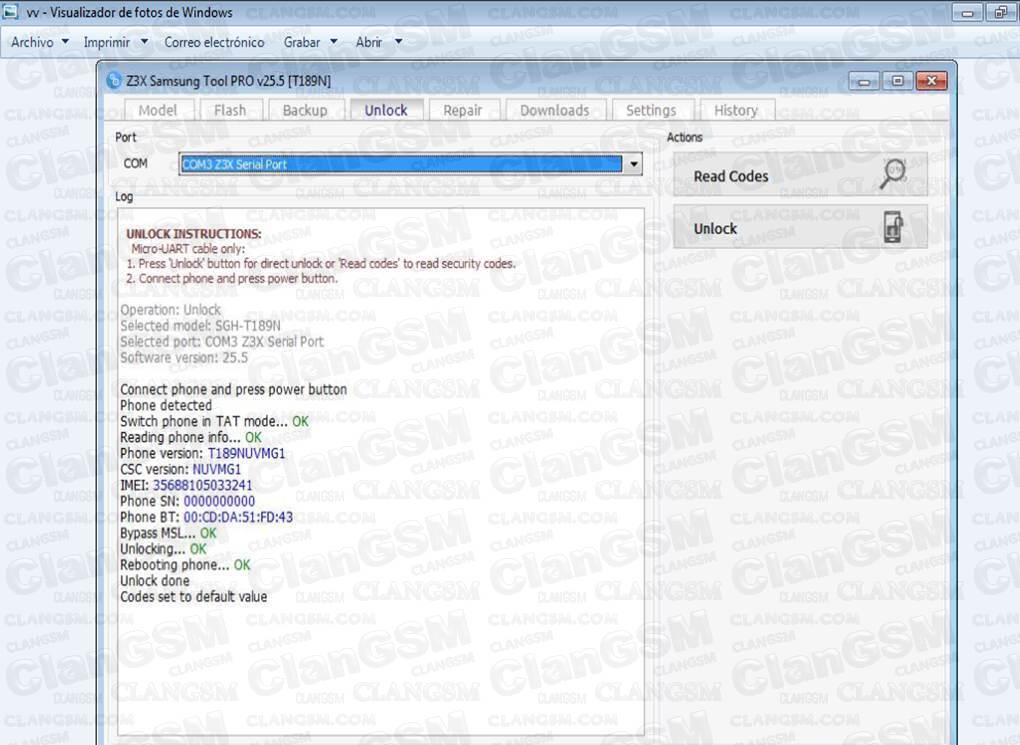Click the 'Bypass MSL... OK' log line

(x=168, y=533)
